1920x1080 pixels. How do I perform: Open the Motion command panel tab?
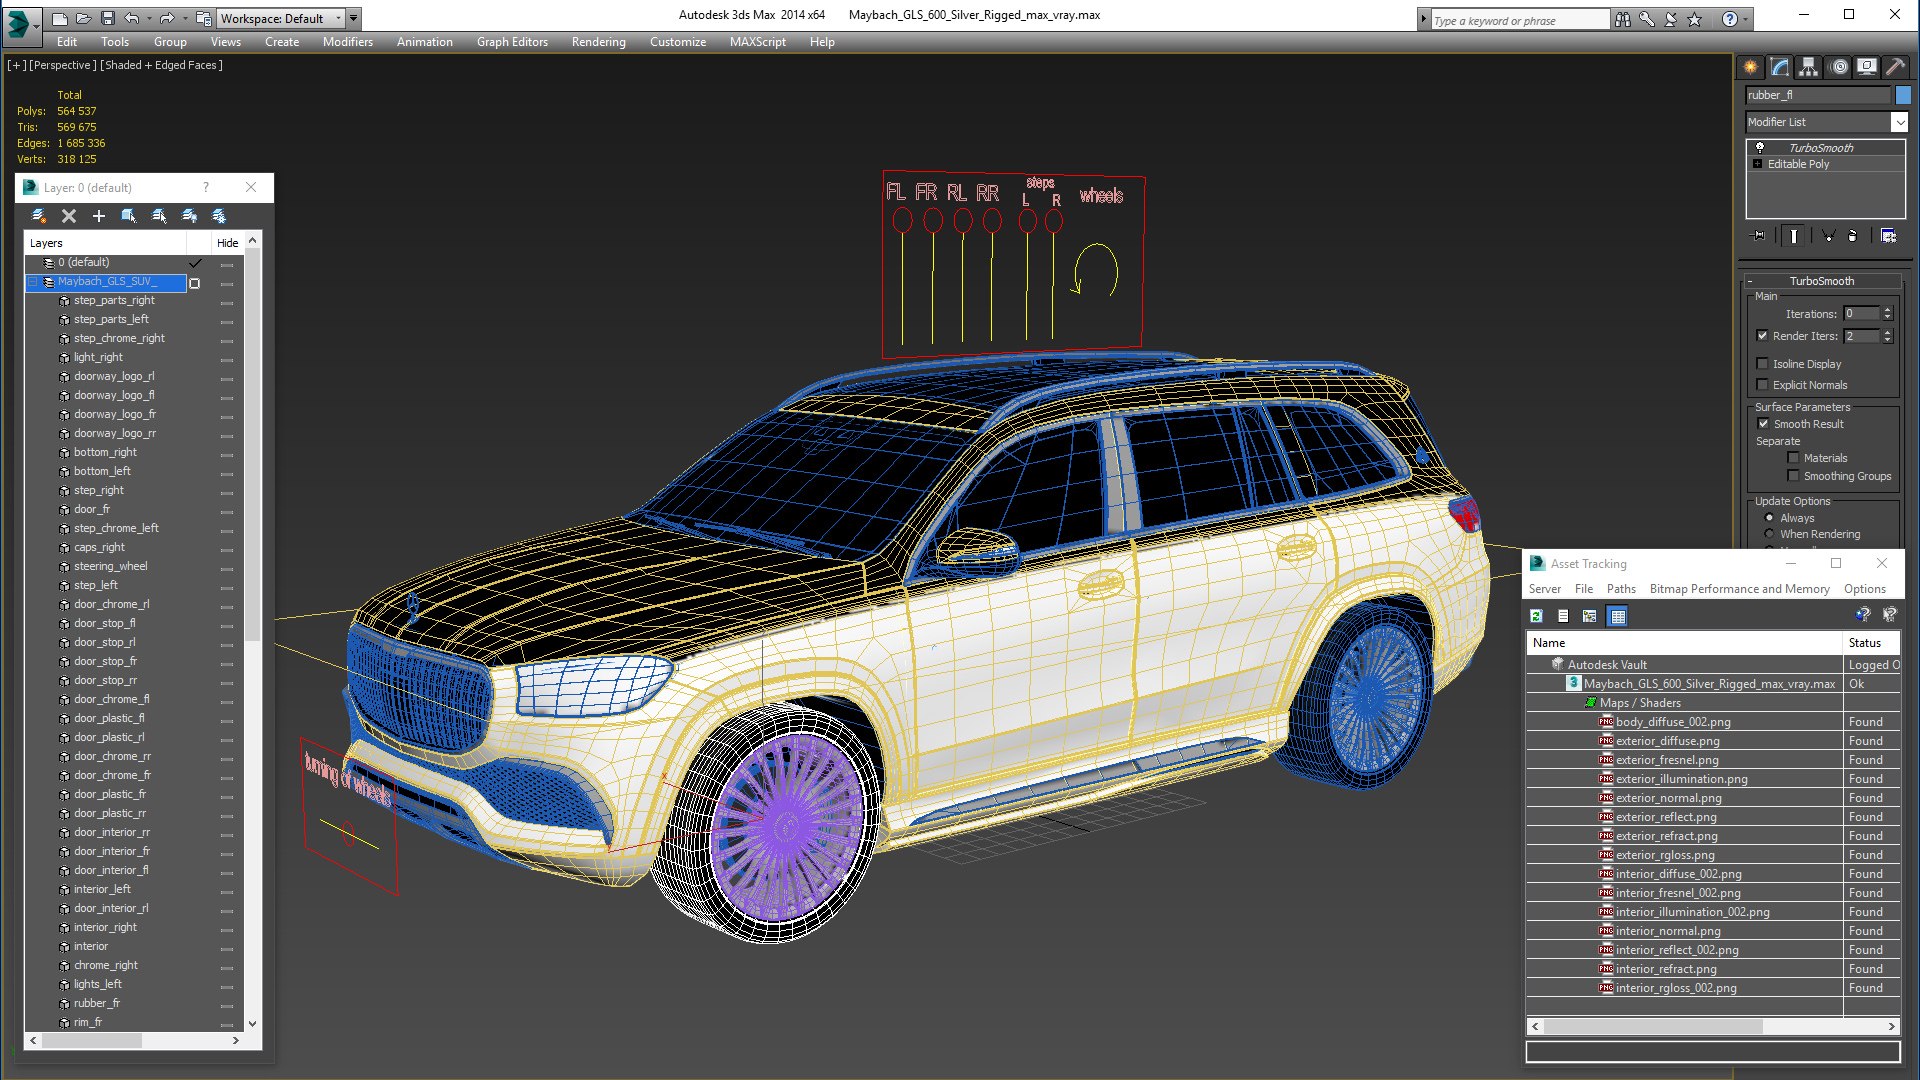(x=1838, y=67)
